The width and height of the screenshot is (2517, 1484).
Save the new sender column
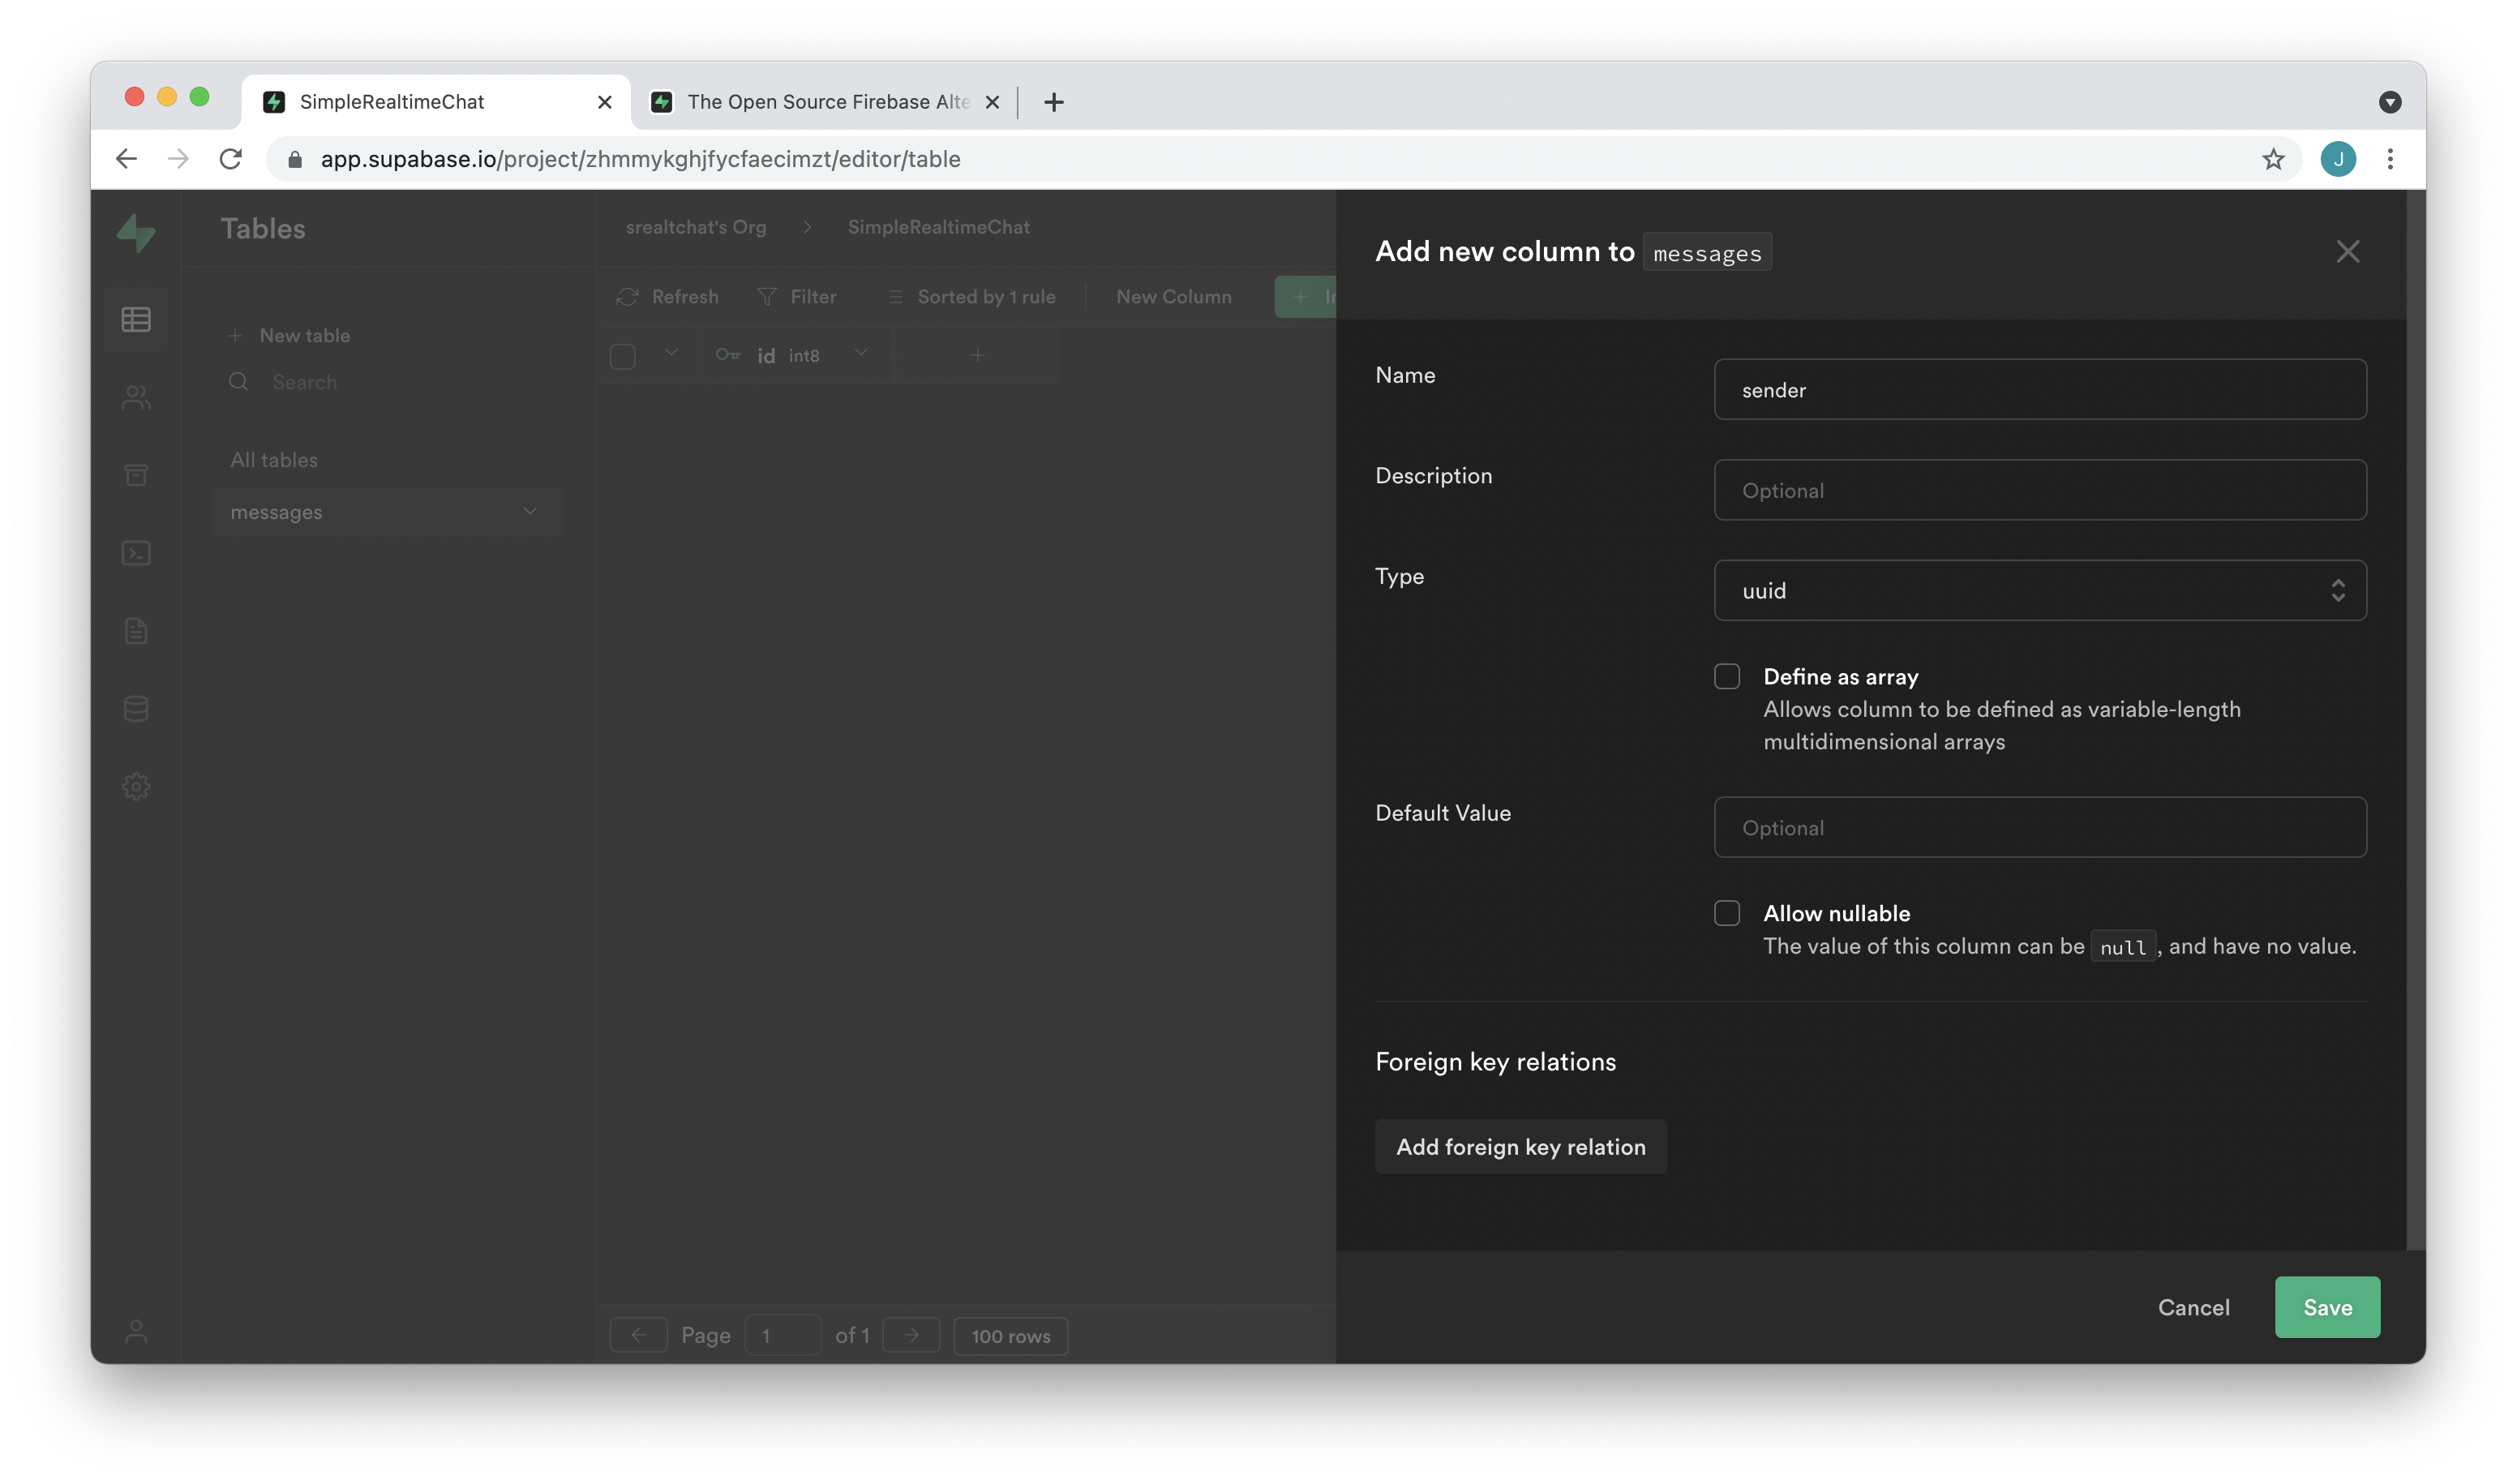2327,1307
